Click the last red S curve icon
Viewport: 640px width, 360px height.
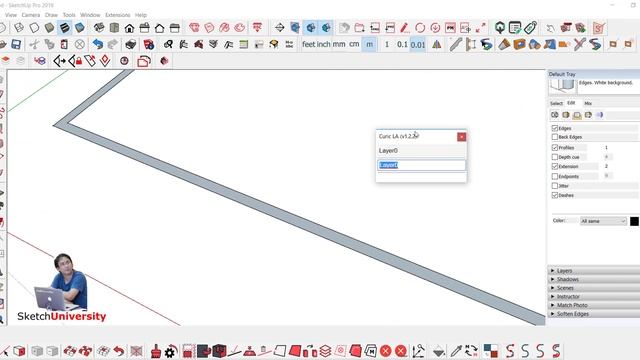click(556, 351)
